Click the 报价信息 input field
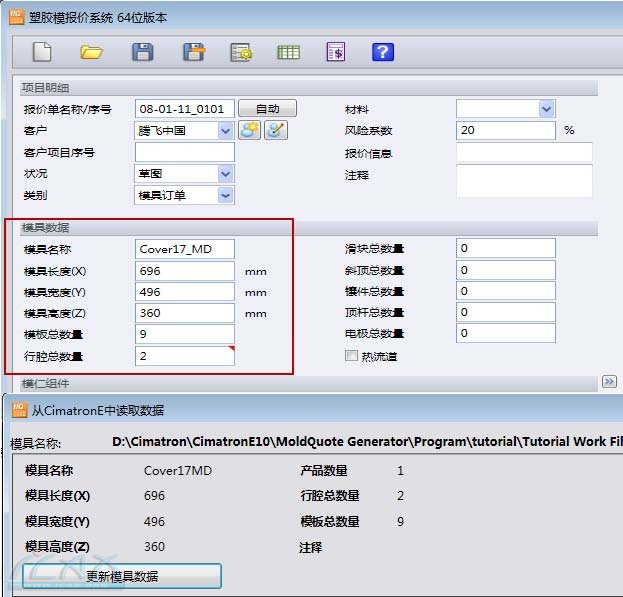The width and height of the screenshot is (623, 597). 524,152
